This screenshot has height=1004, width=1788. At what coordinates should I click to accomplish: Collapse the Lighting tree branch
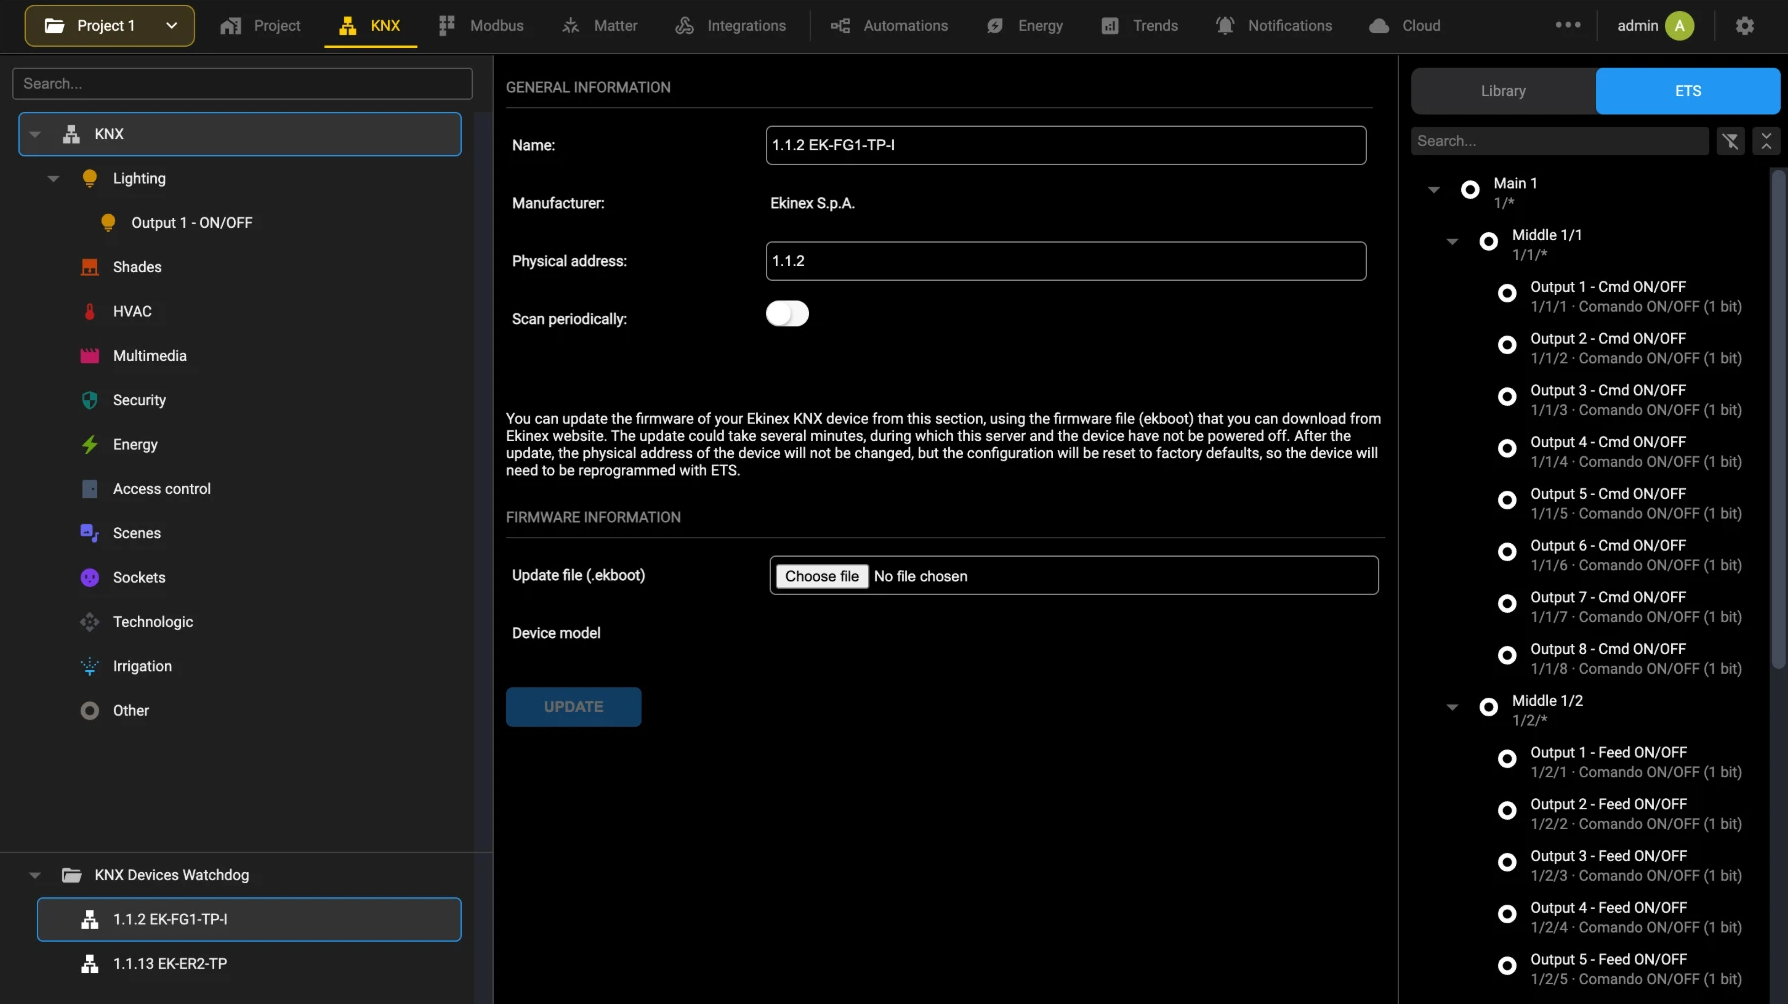click(x=54, y=179)
